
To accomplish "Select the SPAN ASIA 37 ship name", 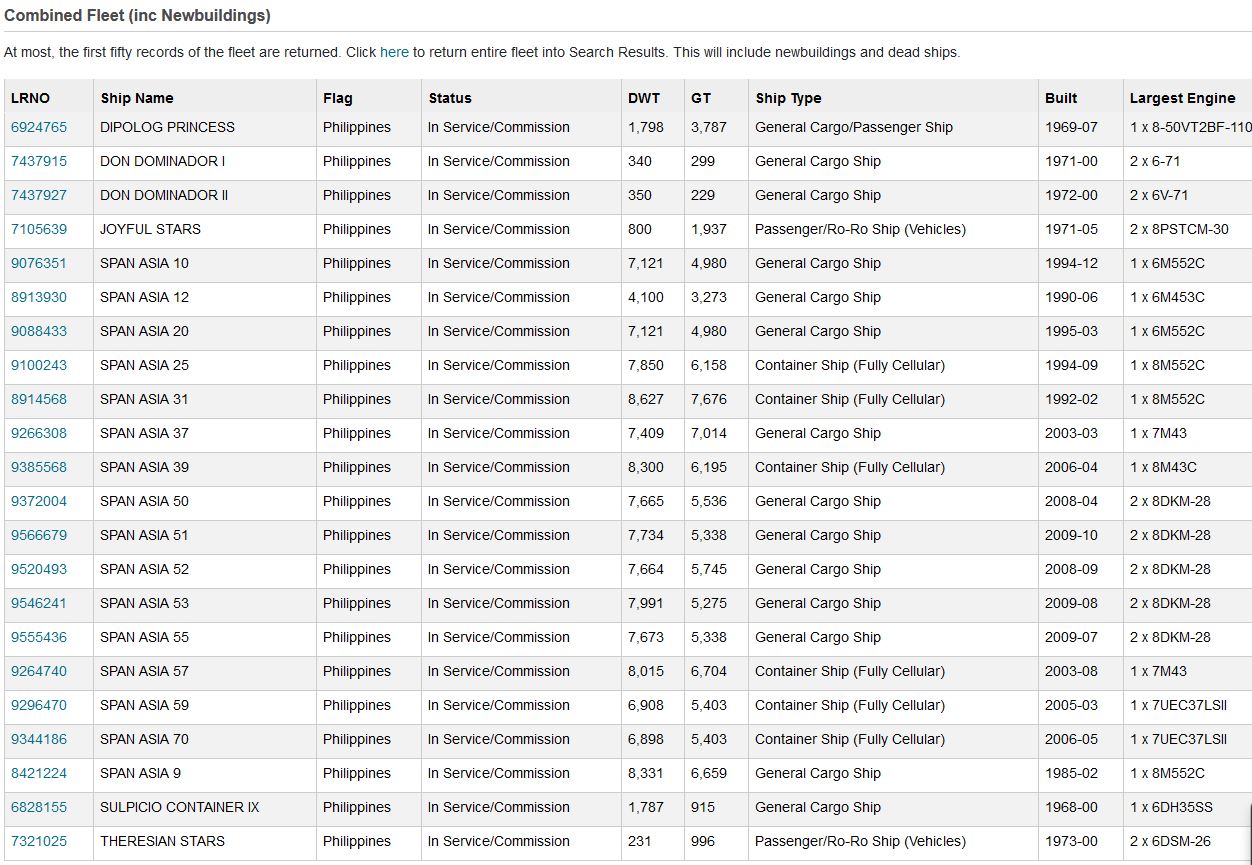I will coord(144,433).
